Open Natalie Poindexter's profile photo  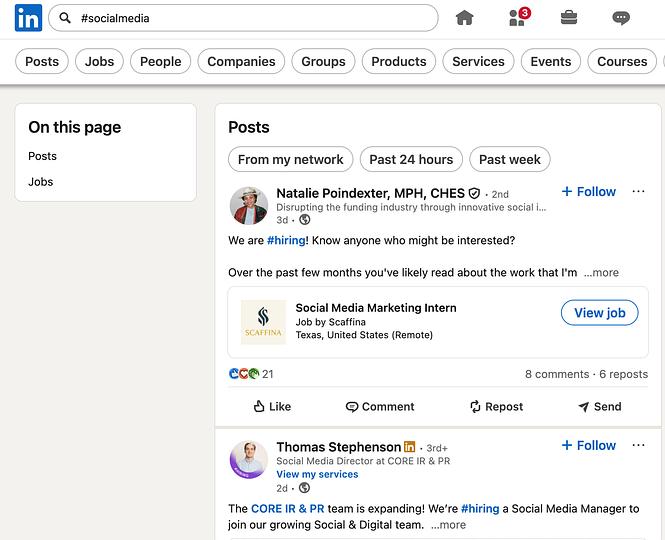click(249, 205)
